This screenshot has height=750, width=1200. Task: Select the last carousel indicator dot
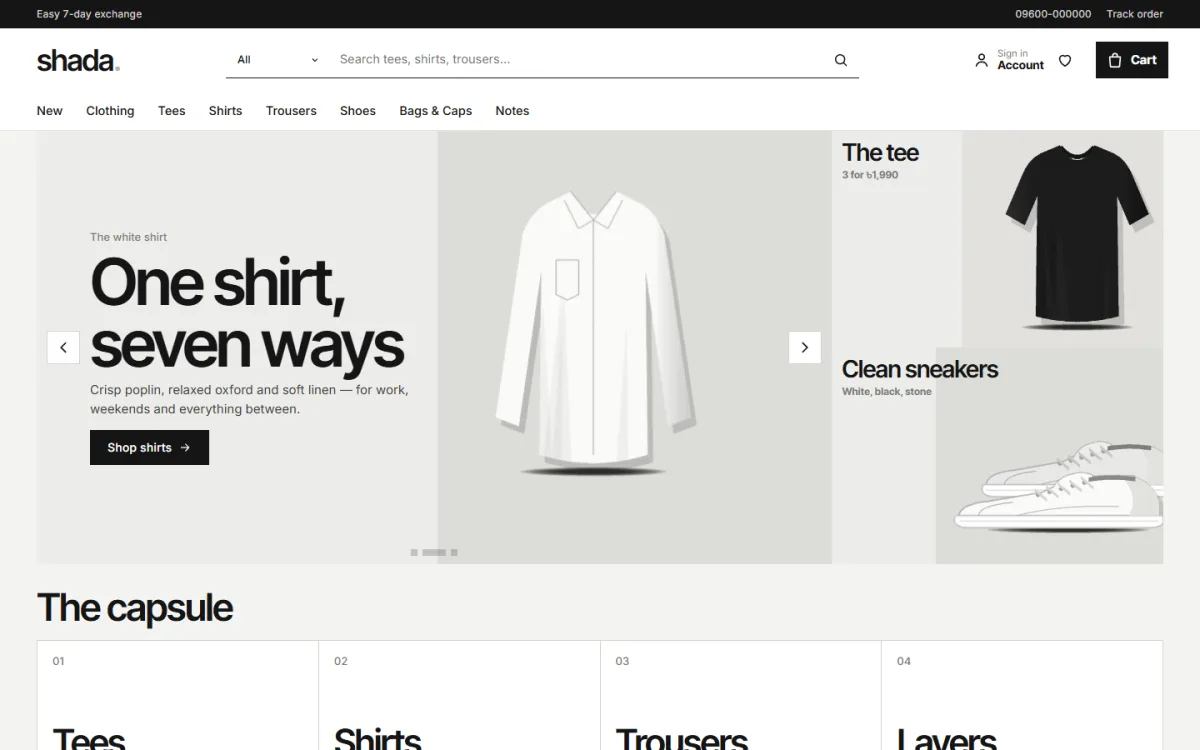(454, 552)
